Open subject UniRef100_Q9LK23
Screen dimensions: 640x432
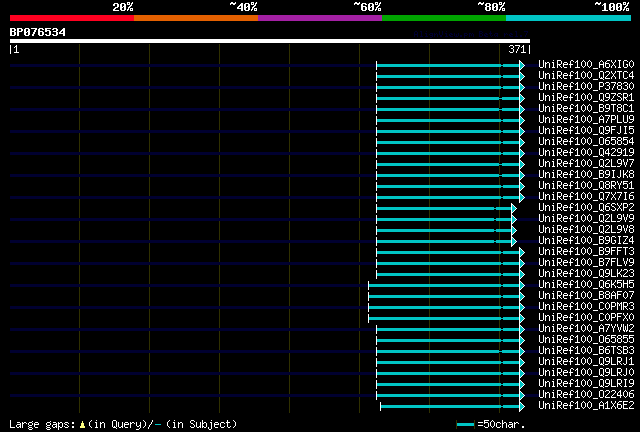[586, 274]
